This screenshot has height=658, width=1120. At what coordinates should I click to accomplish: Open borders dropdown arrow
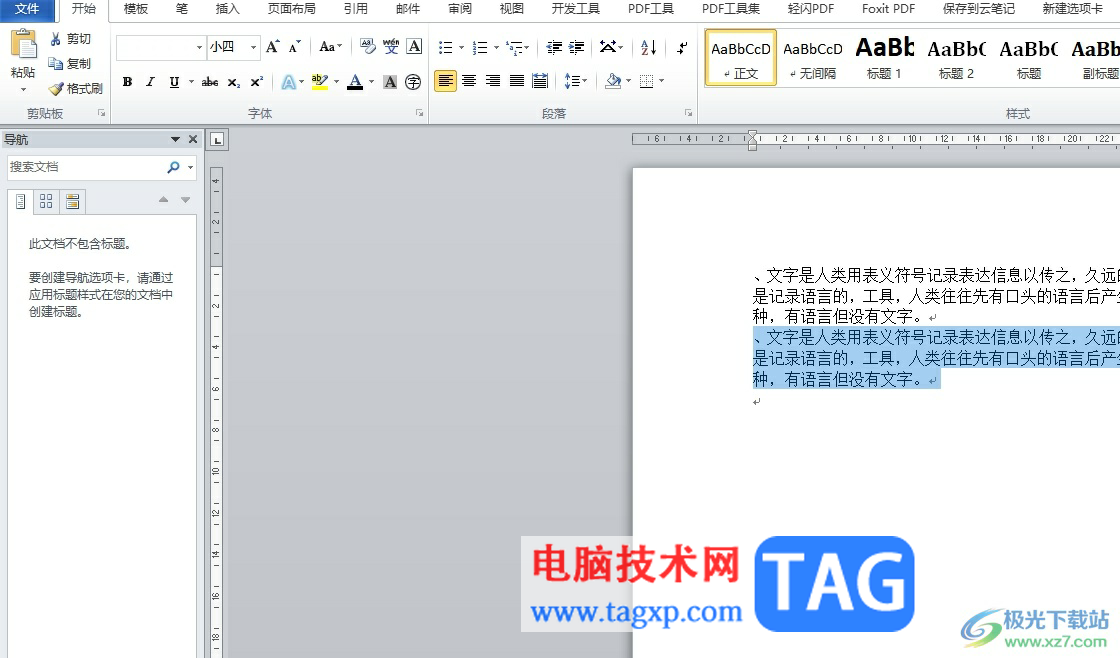[x=661, y=81]
